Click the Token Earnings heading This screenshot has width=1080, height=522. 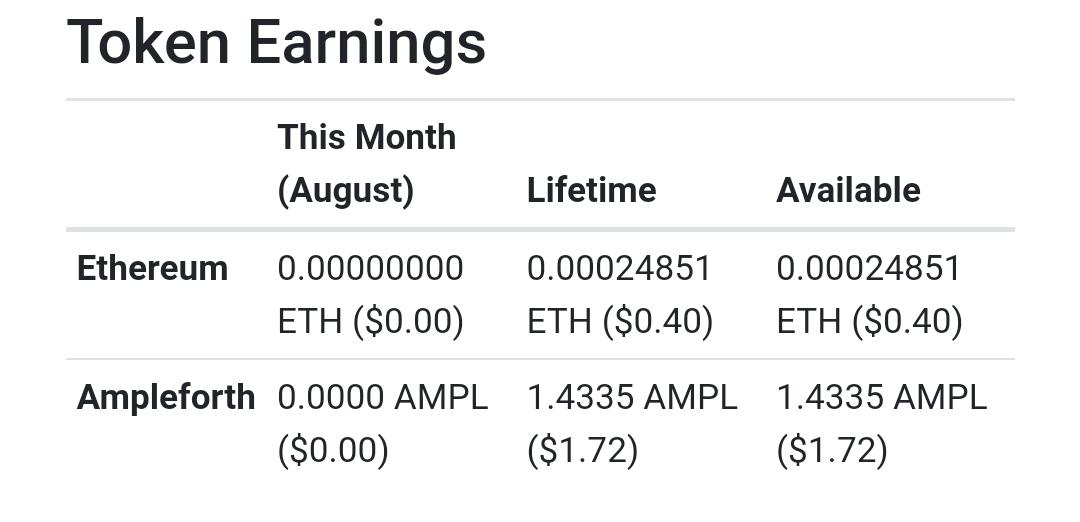(276, 45)
